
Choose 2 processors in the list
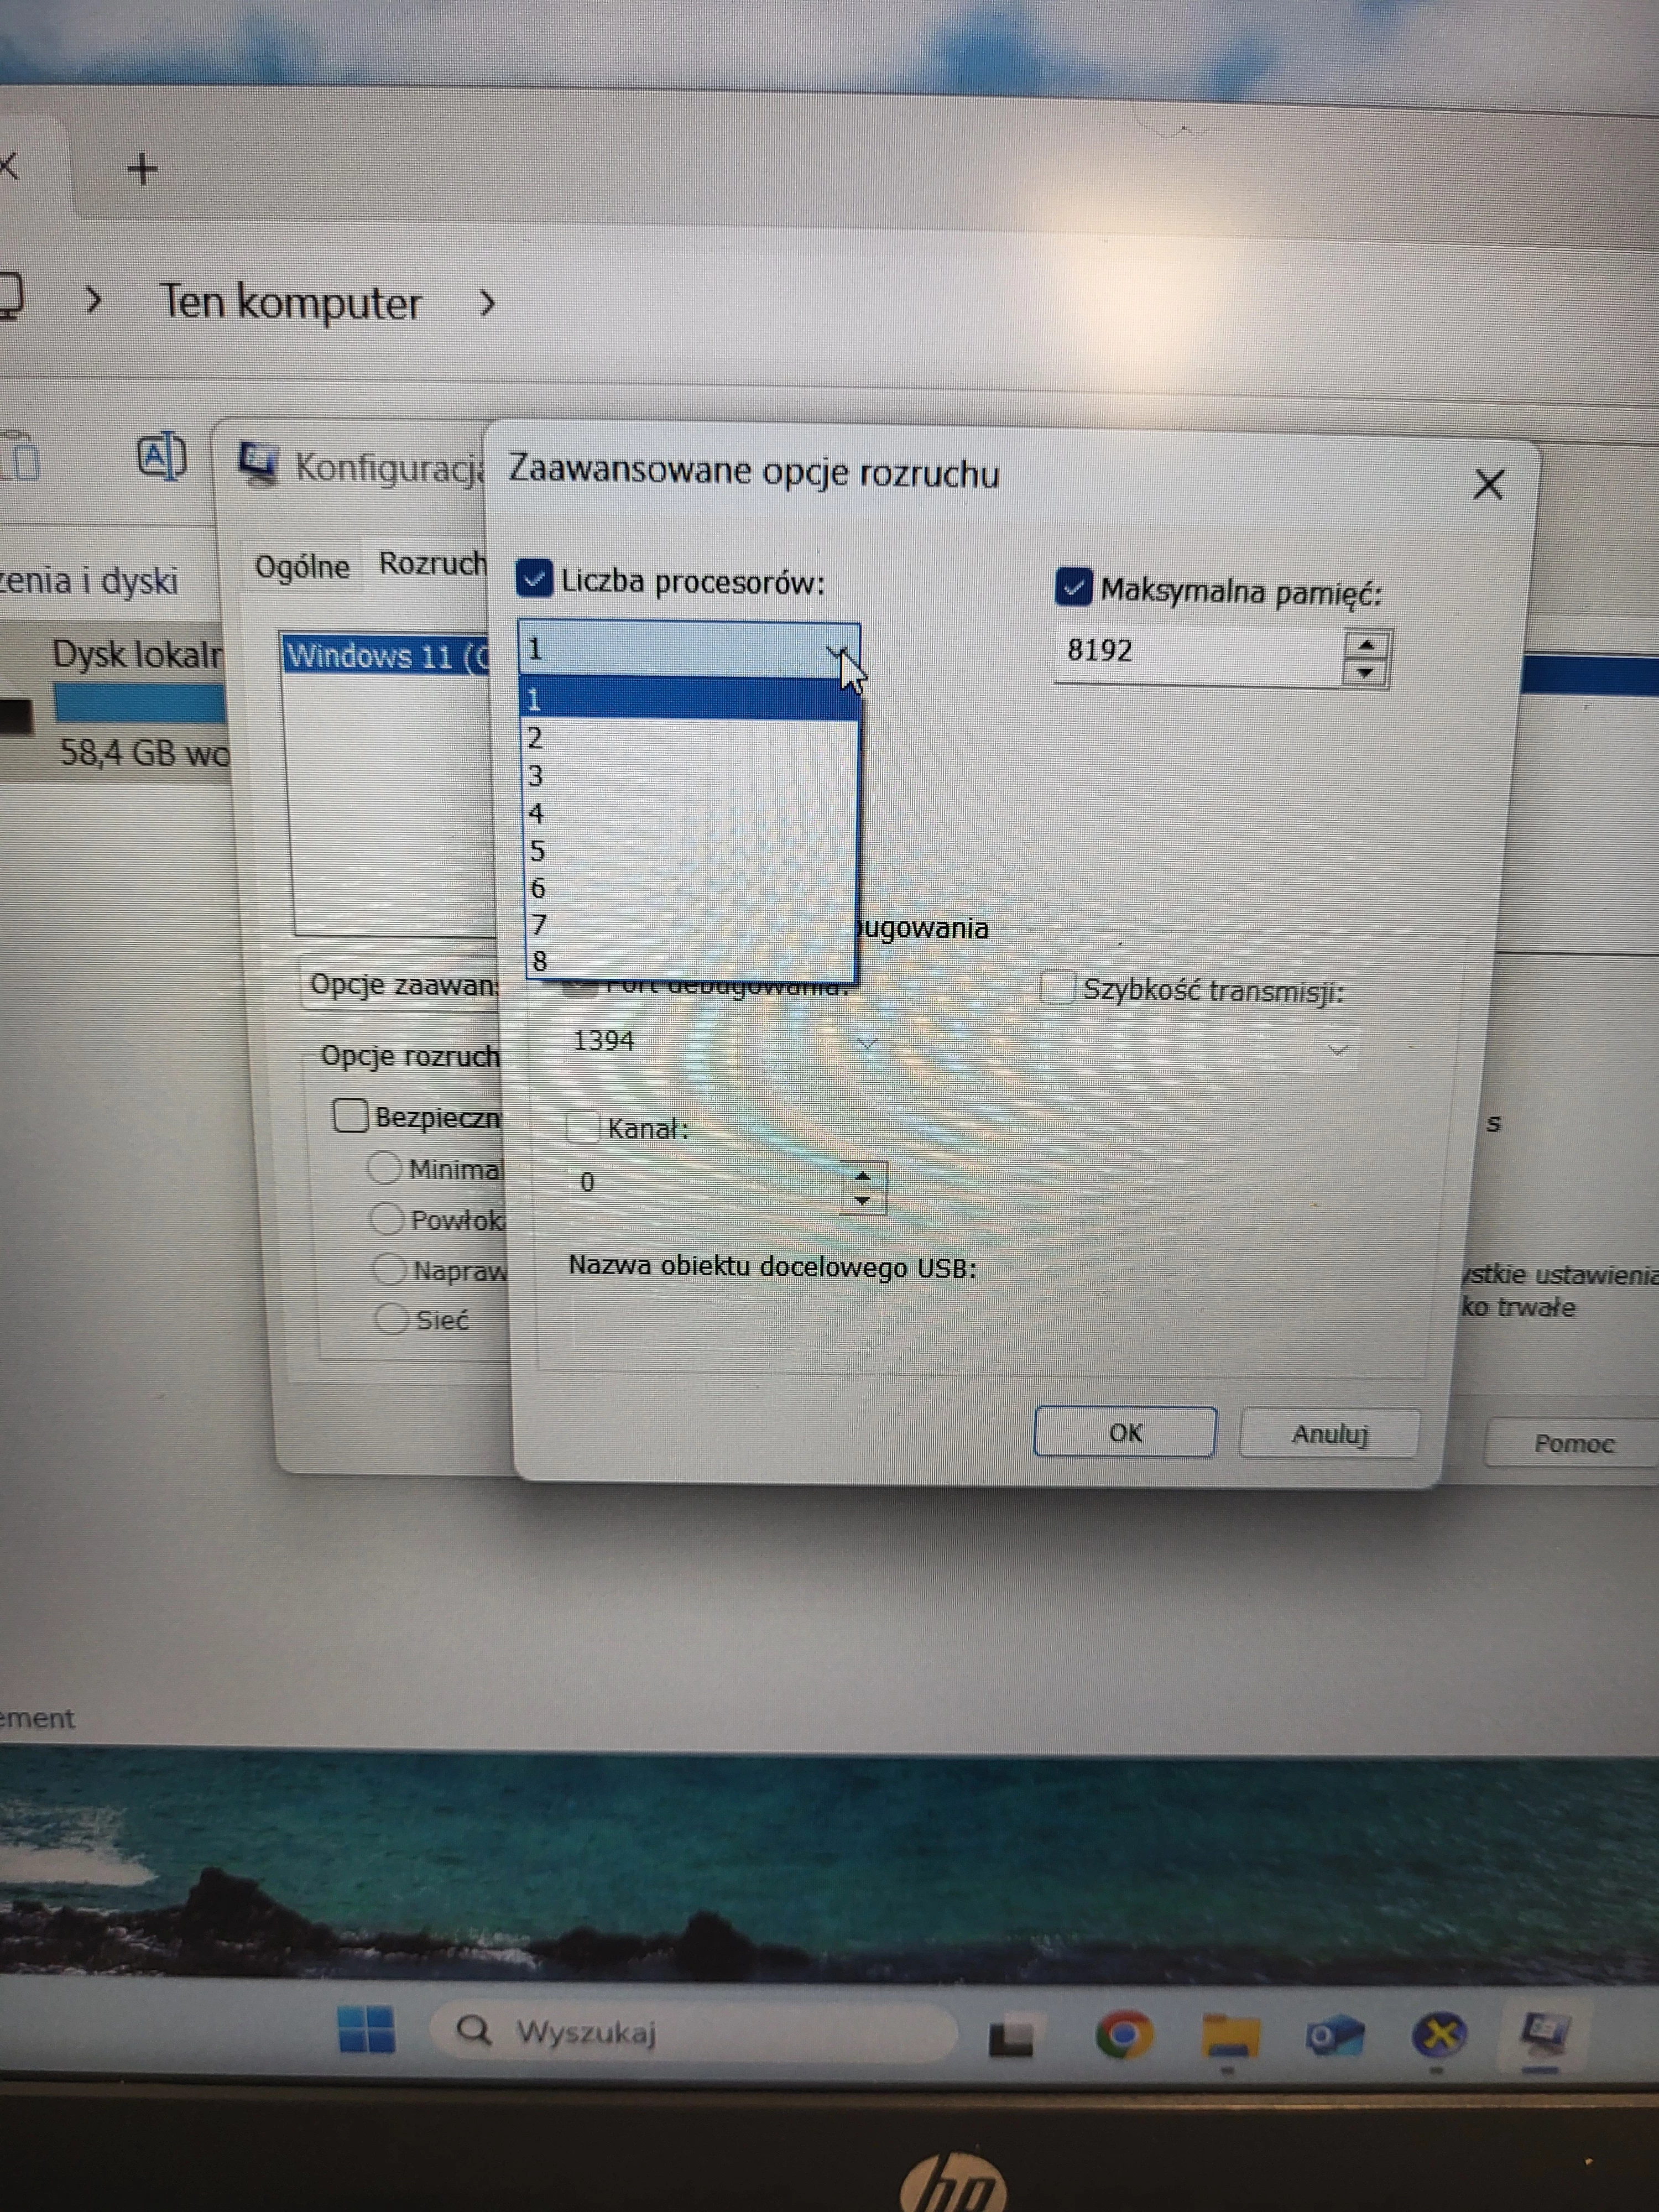689,738
